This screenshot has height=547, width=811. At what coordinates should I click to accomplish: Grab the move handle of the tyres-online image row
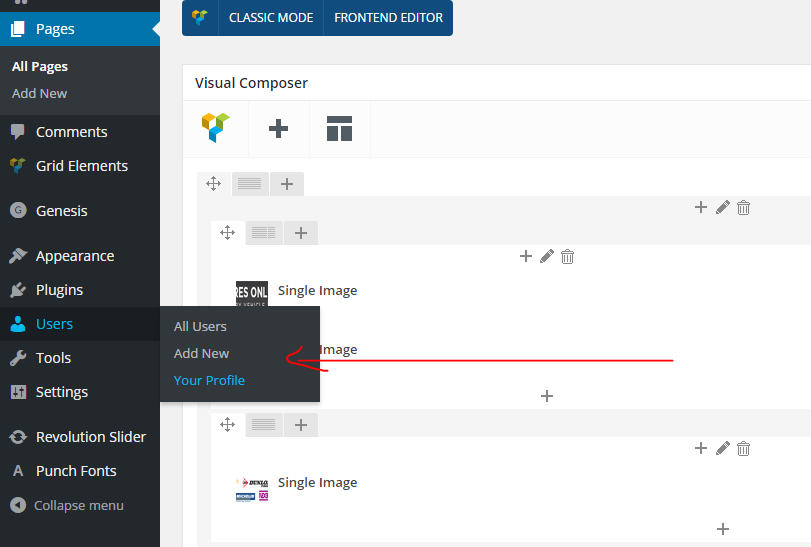228,233
